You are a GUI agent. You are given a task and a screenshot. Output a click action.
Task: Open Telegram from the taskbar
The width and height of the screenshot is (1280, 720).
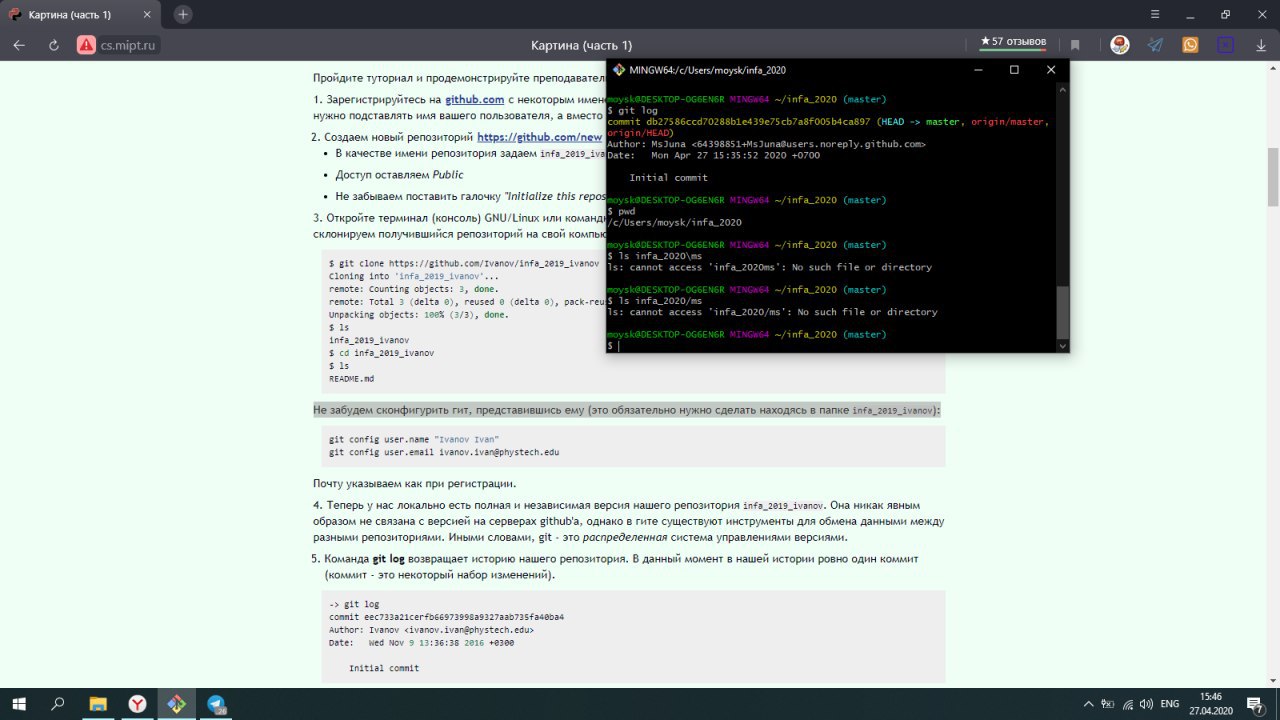[x=216, y=704]
